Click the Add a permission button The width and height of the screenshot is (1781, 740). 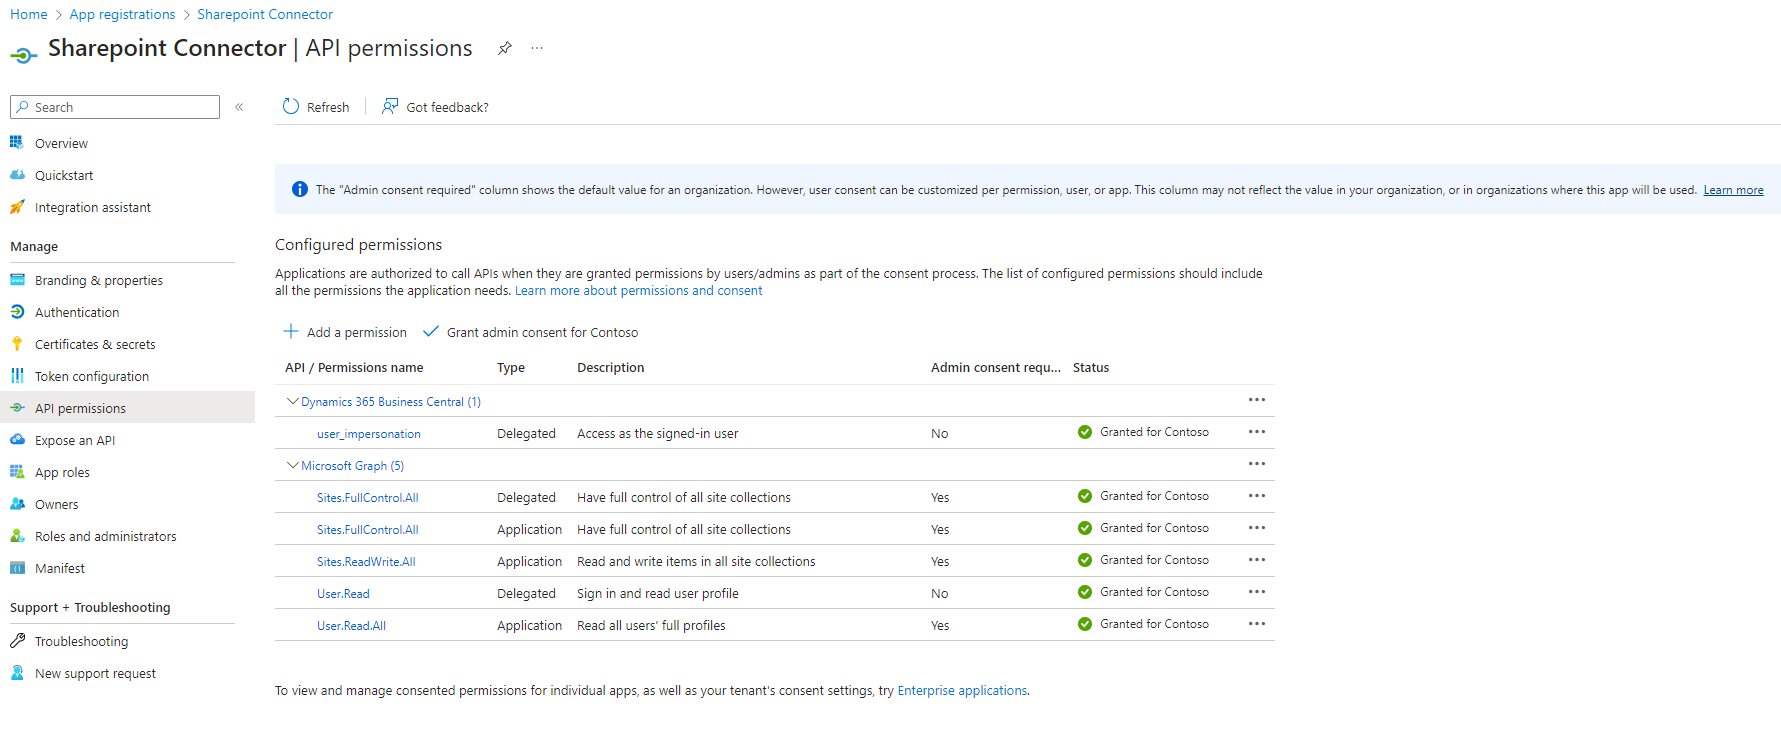[345, 332]
